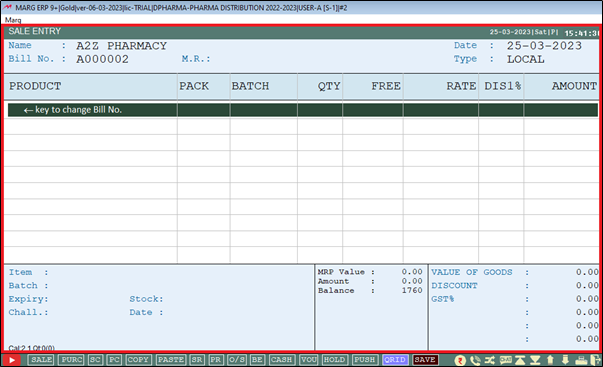Open the chat bubble icon
Screen dimensions: 603x367
(x=505, y=360)
